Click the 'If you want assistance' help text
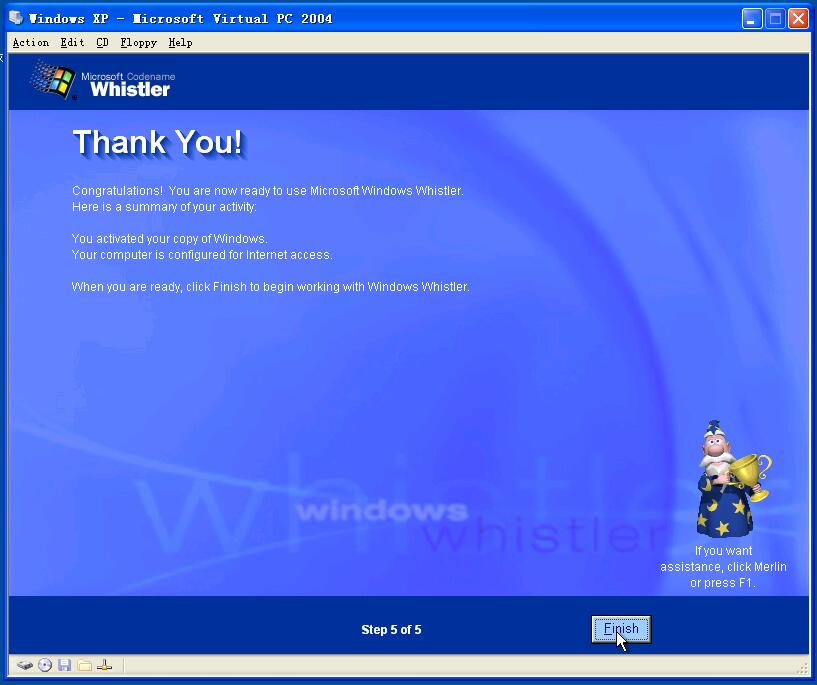This screenshot has width=817, height=685. pyautogui.click(x=723, y=567)
